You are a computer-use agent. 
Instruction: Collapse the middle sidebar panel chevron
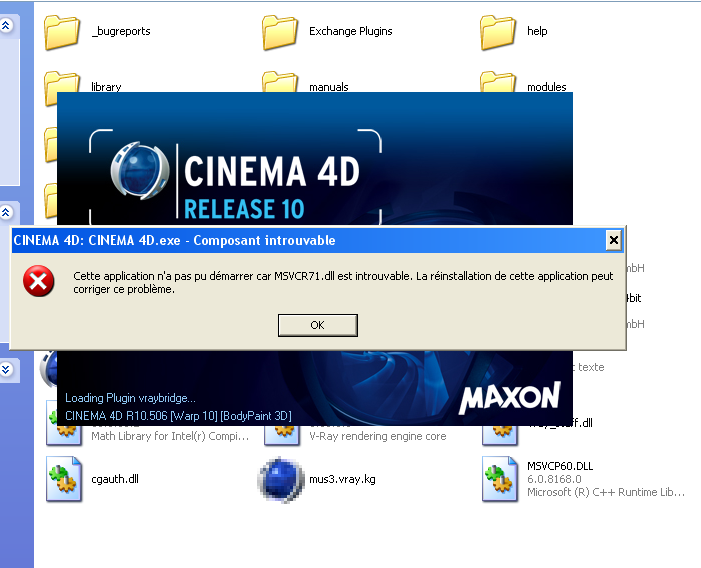6,212
